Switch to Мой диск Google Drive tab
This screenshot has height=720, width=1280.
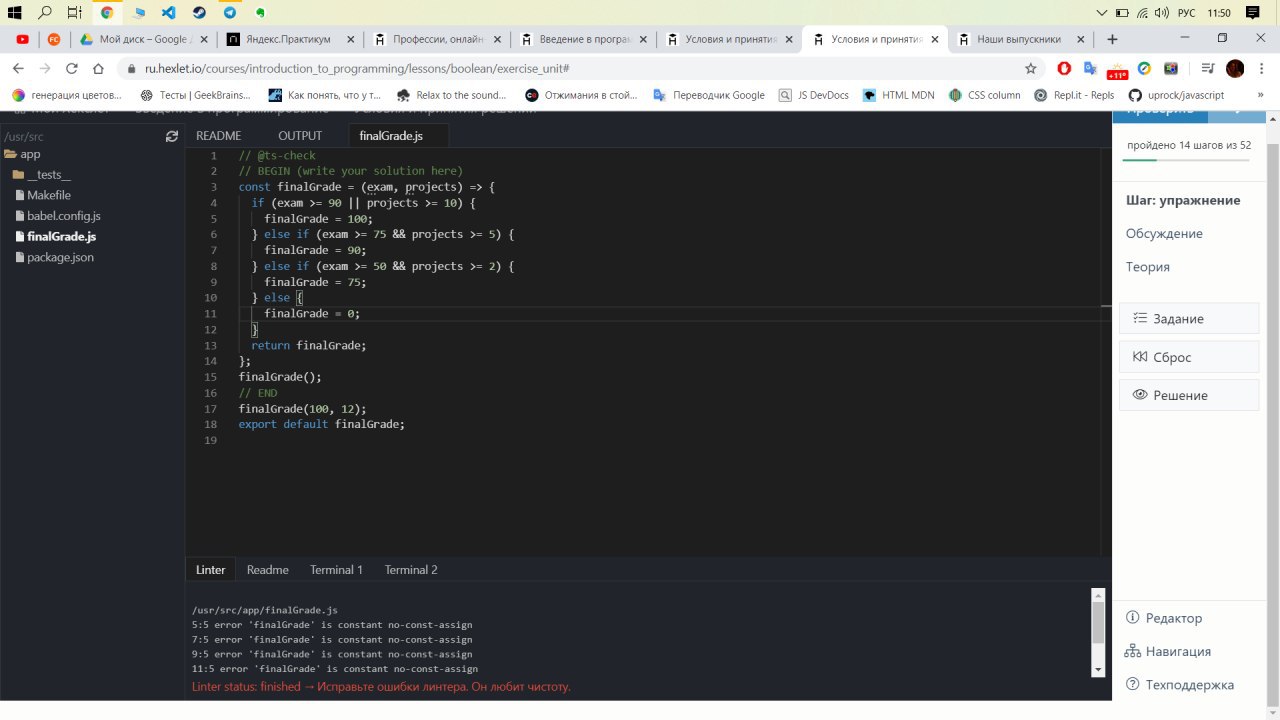(x=143, y=39)
